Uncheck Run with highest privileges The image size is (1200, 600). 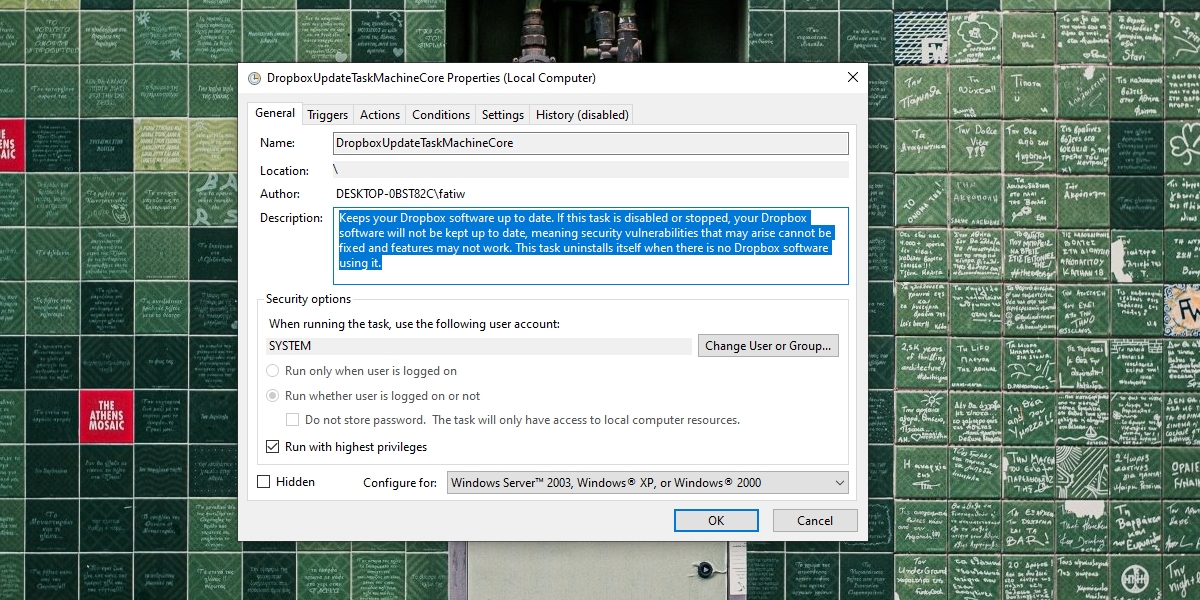tap(272, 447)
